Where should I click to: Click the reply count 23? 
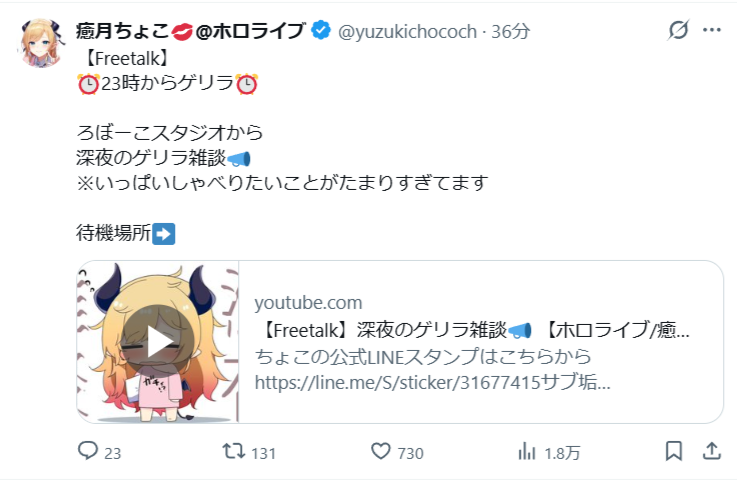(x=112, y=453)
